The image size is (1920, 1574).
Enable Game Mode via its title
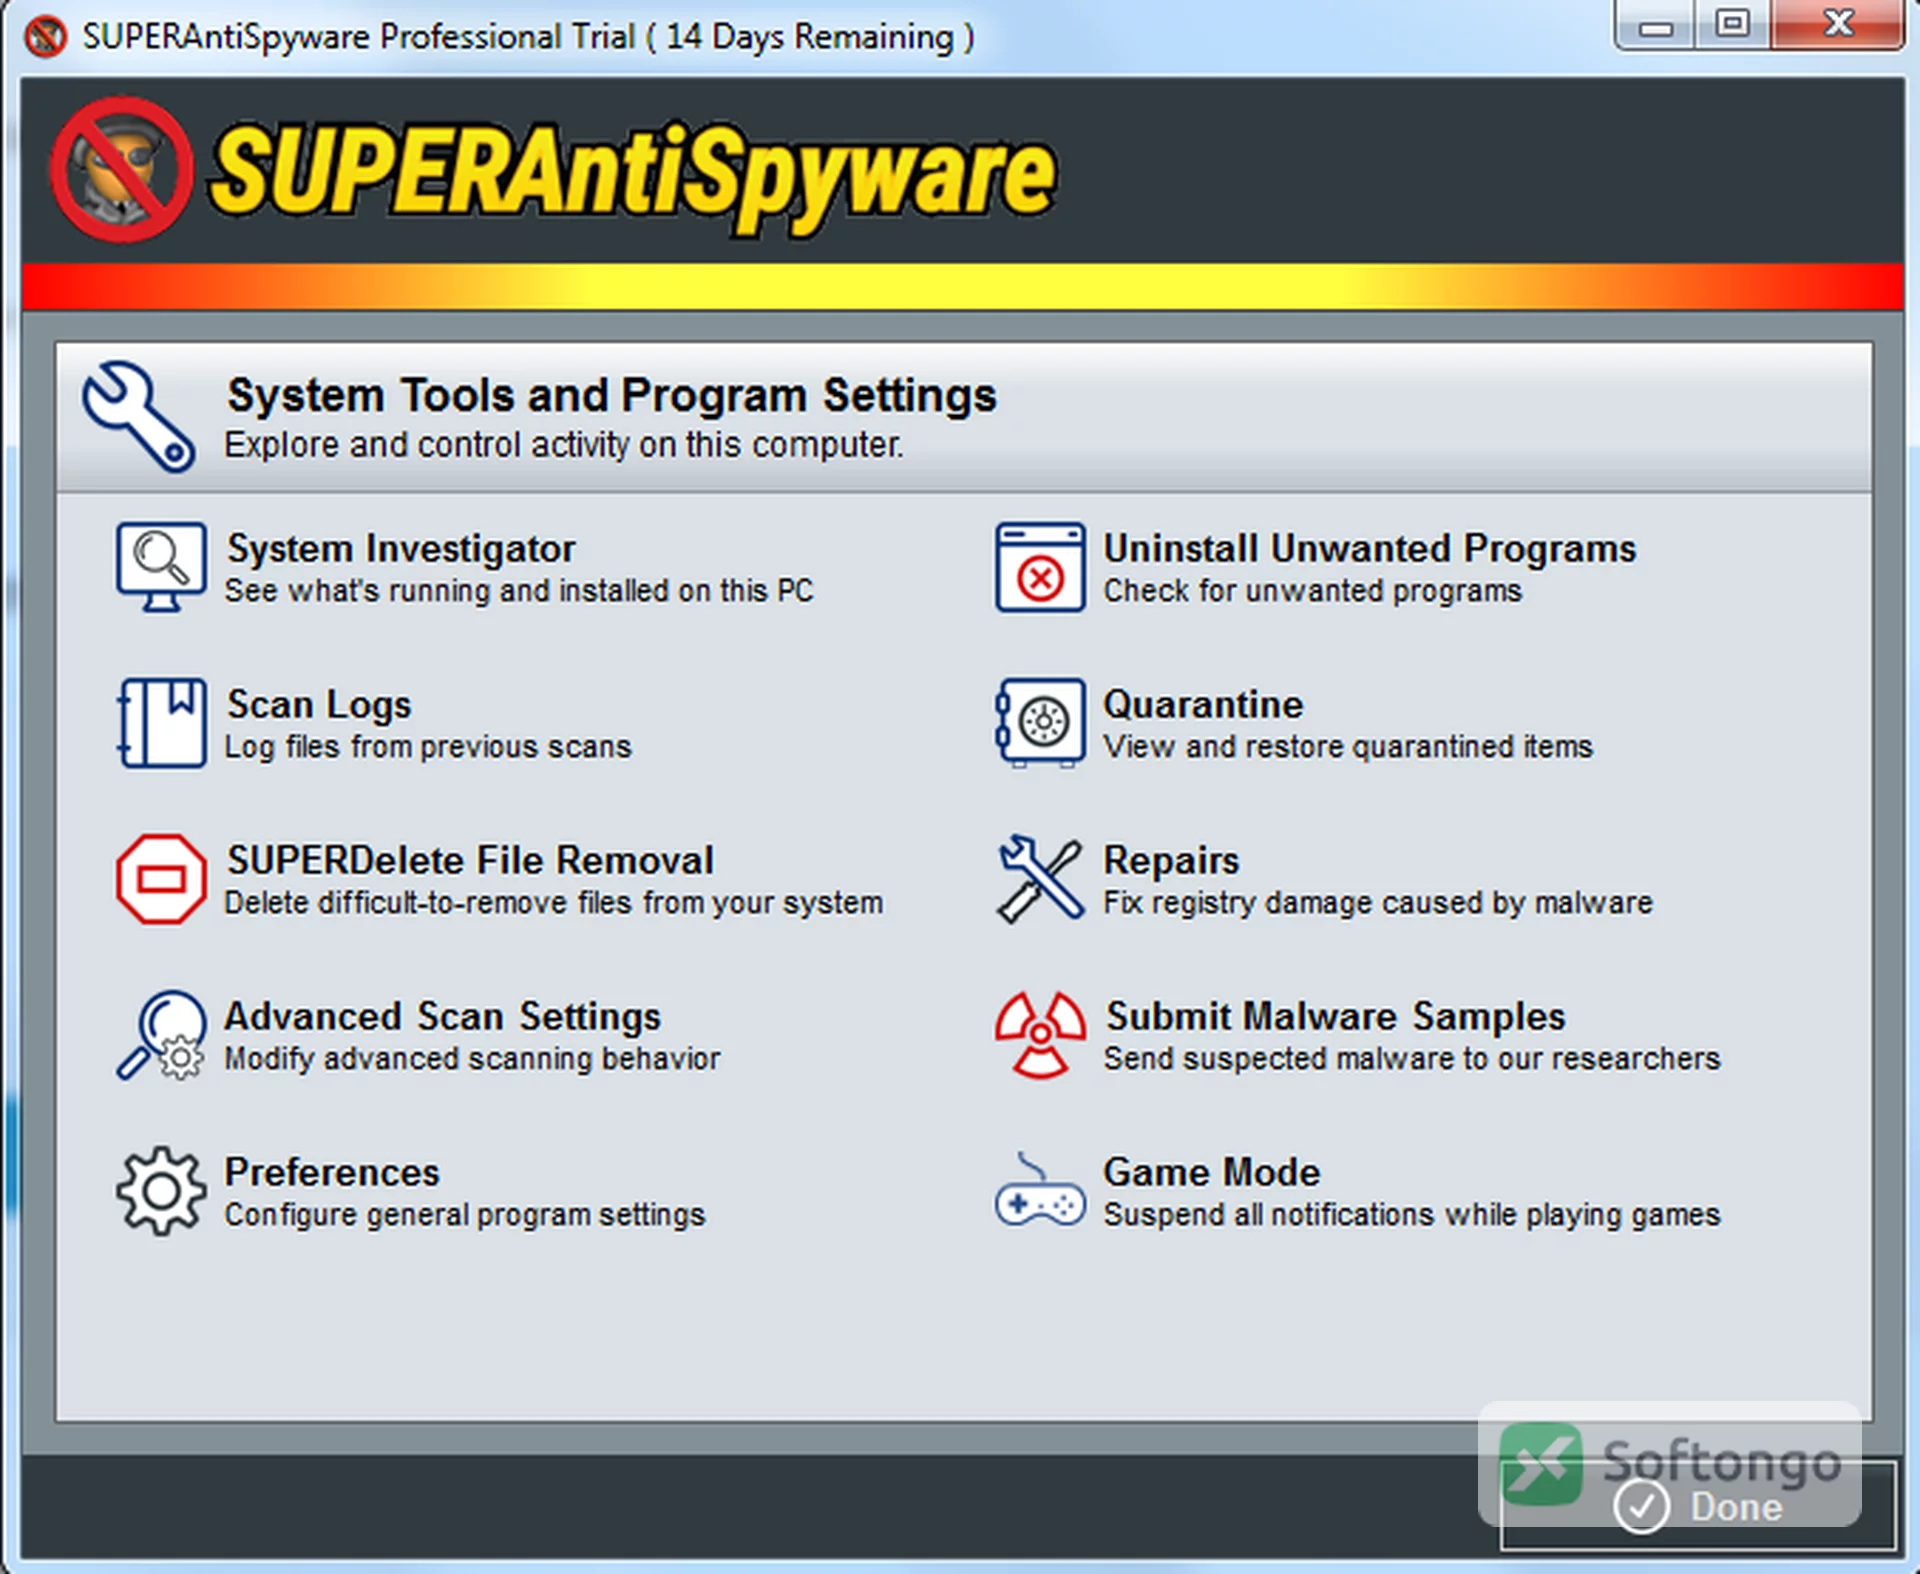coord(1211,1172)
